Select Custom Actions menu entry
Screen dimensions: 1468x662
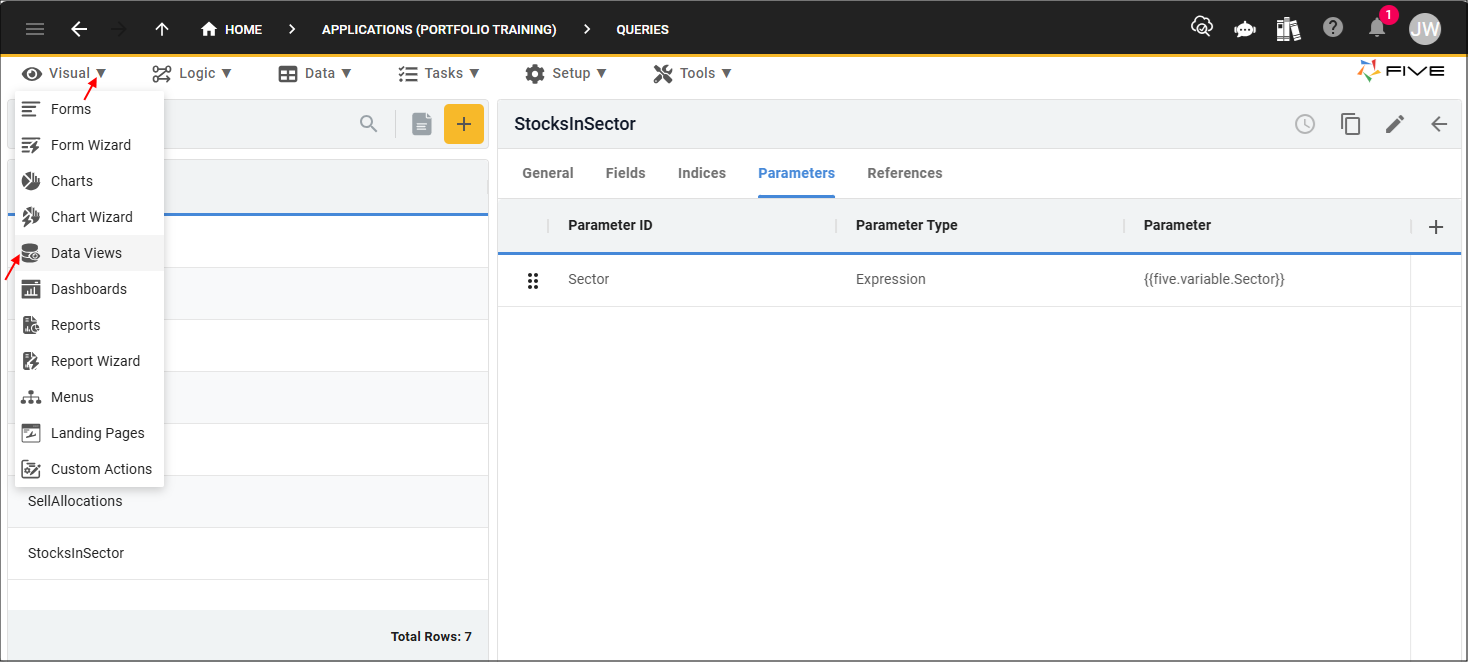(89, 469)
